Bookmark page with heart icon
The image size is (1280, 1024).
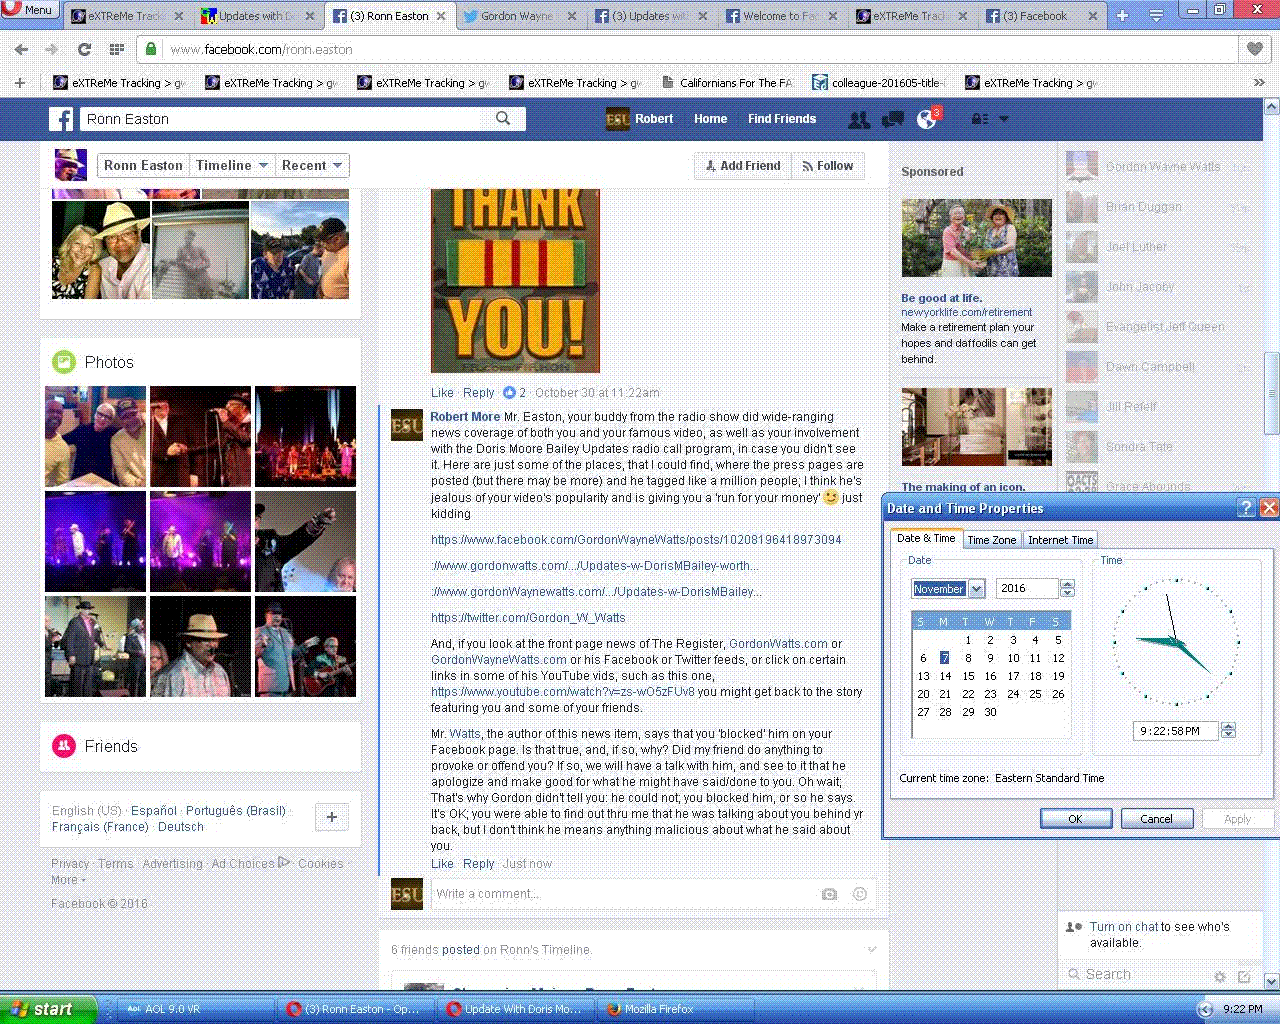click(1254, 49)
